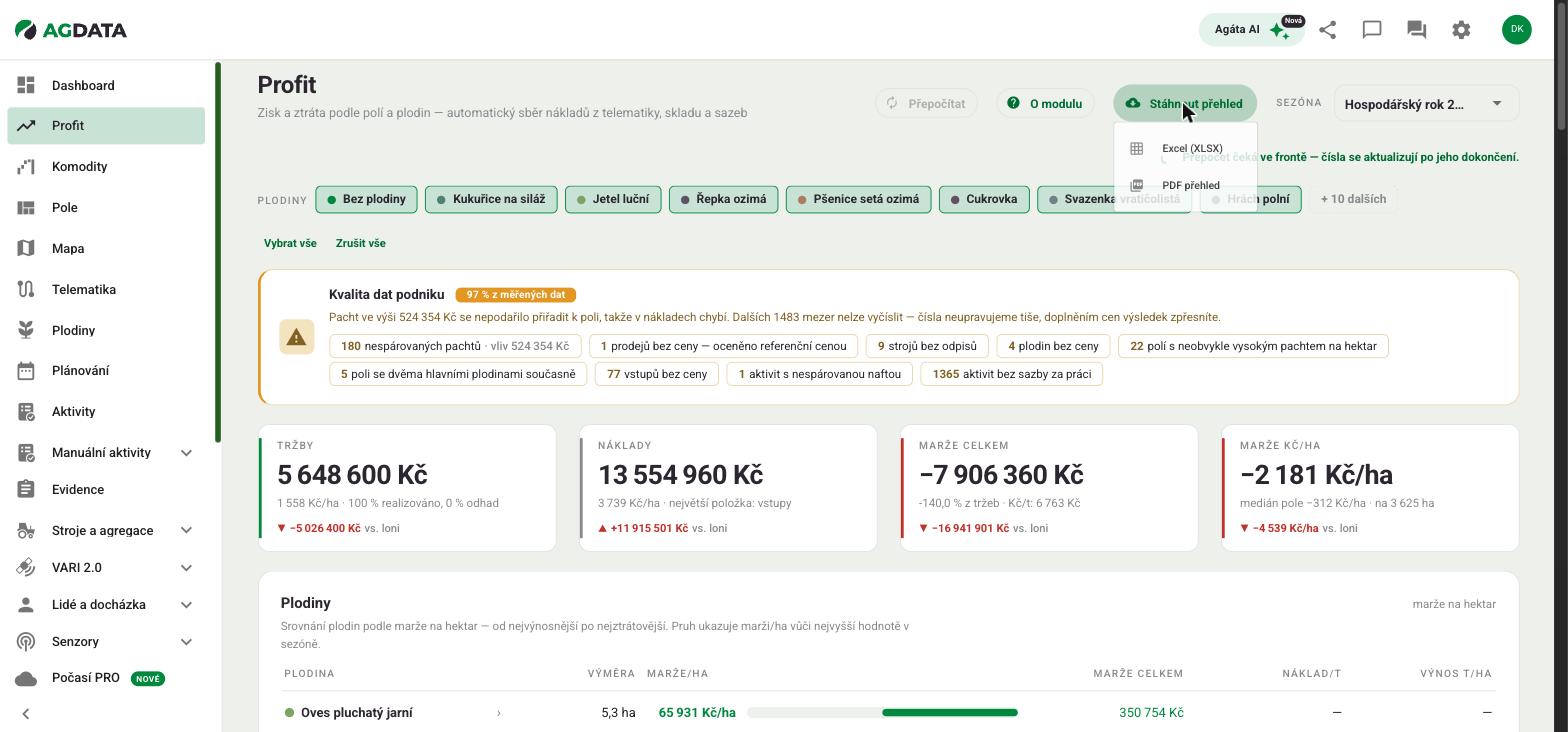Screen dimensions: 1568x732
Task: Open the DK user avatar
Action: pos(1517,29)
